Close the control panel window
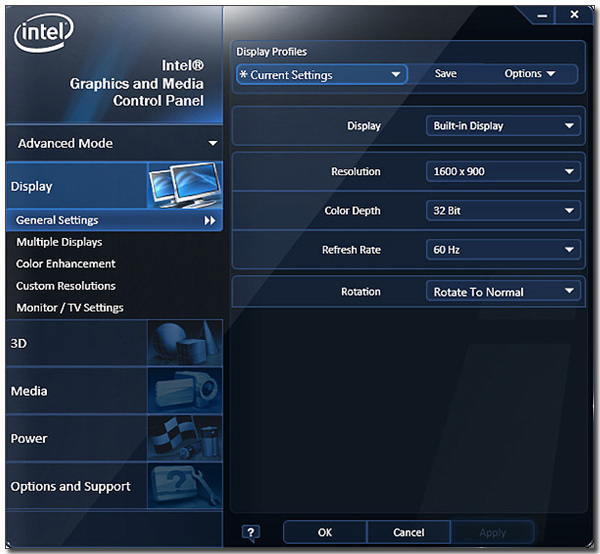This screenshot has height=554, width=600. (574, 15)
